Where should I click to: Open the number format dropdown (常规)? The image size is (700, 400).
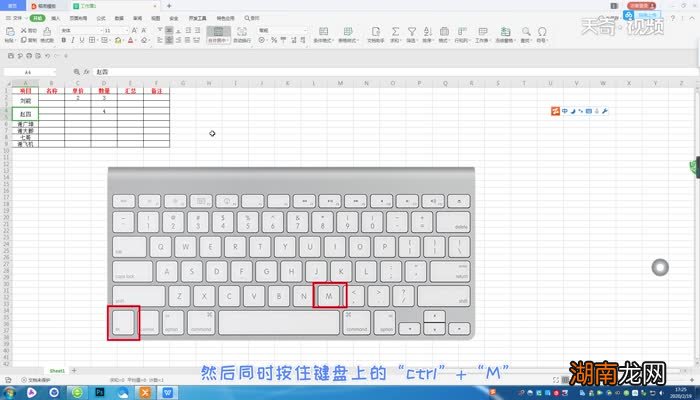coord(305,30)
